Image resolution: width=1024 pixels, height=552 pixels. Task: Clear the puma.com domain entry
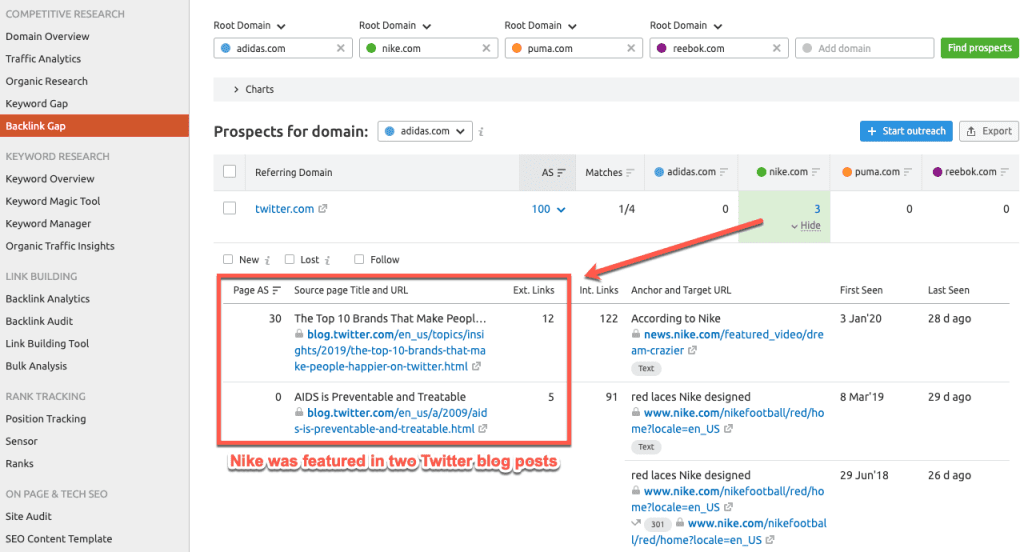coord(632,48)
